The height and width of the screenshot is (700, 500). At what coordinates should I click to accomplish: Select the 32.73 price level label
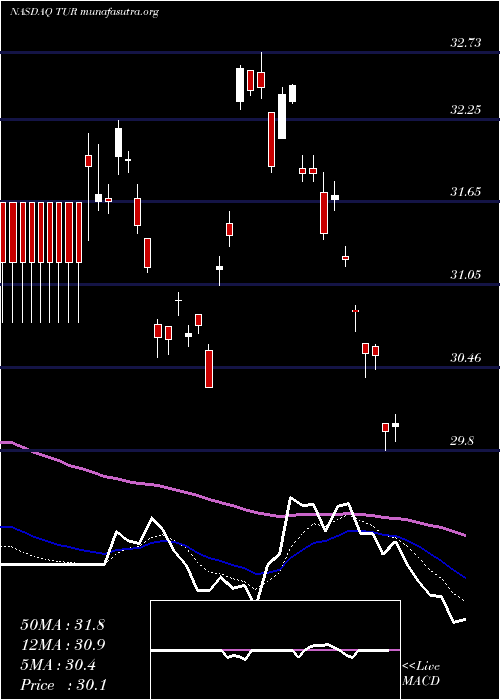click(466, 43)
